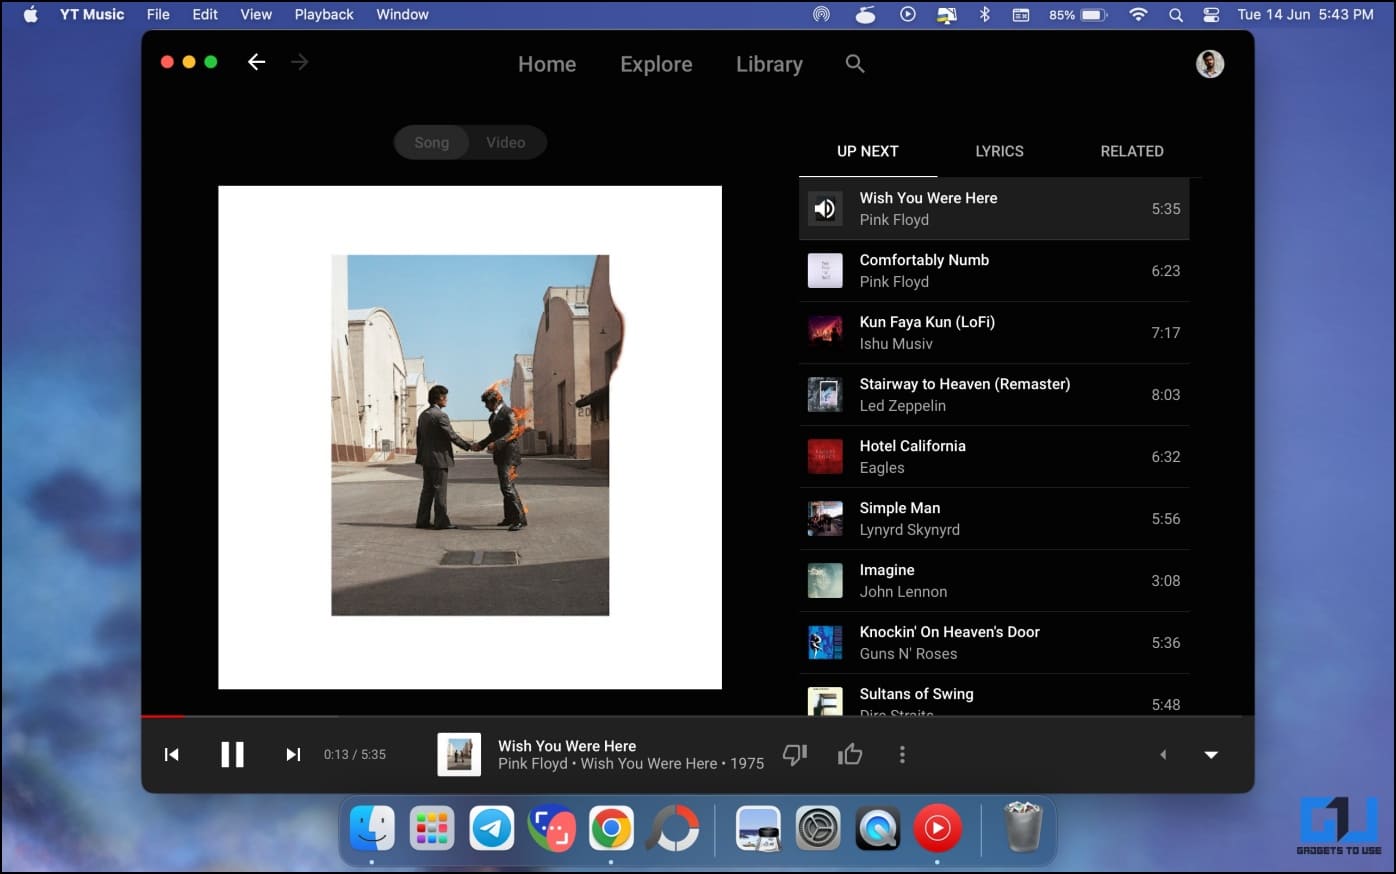Go to the Explore page

pos(656,64)
